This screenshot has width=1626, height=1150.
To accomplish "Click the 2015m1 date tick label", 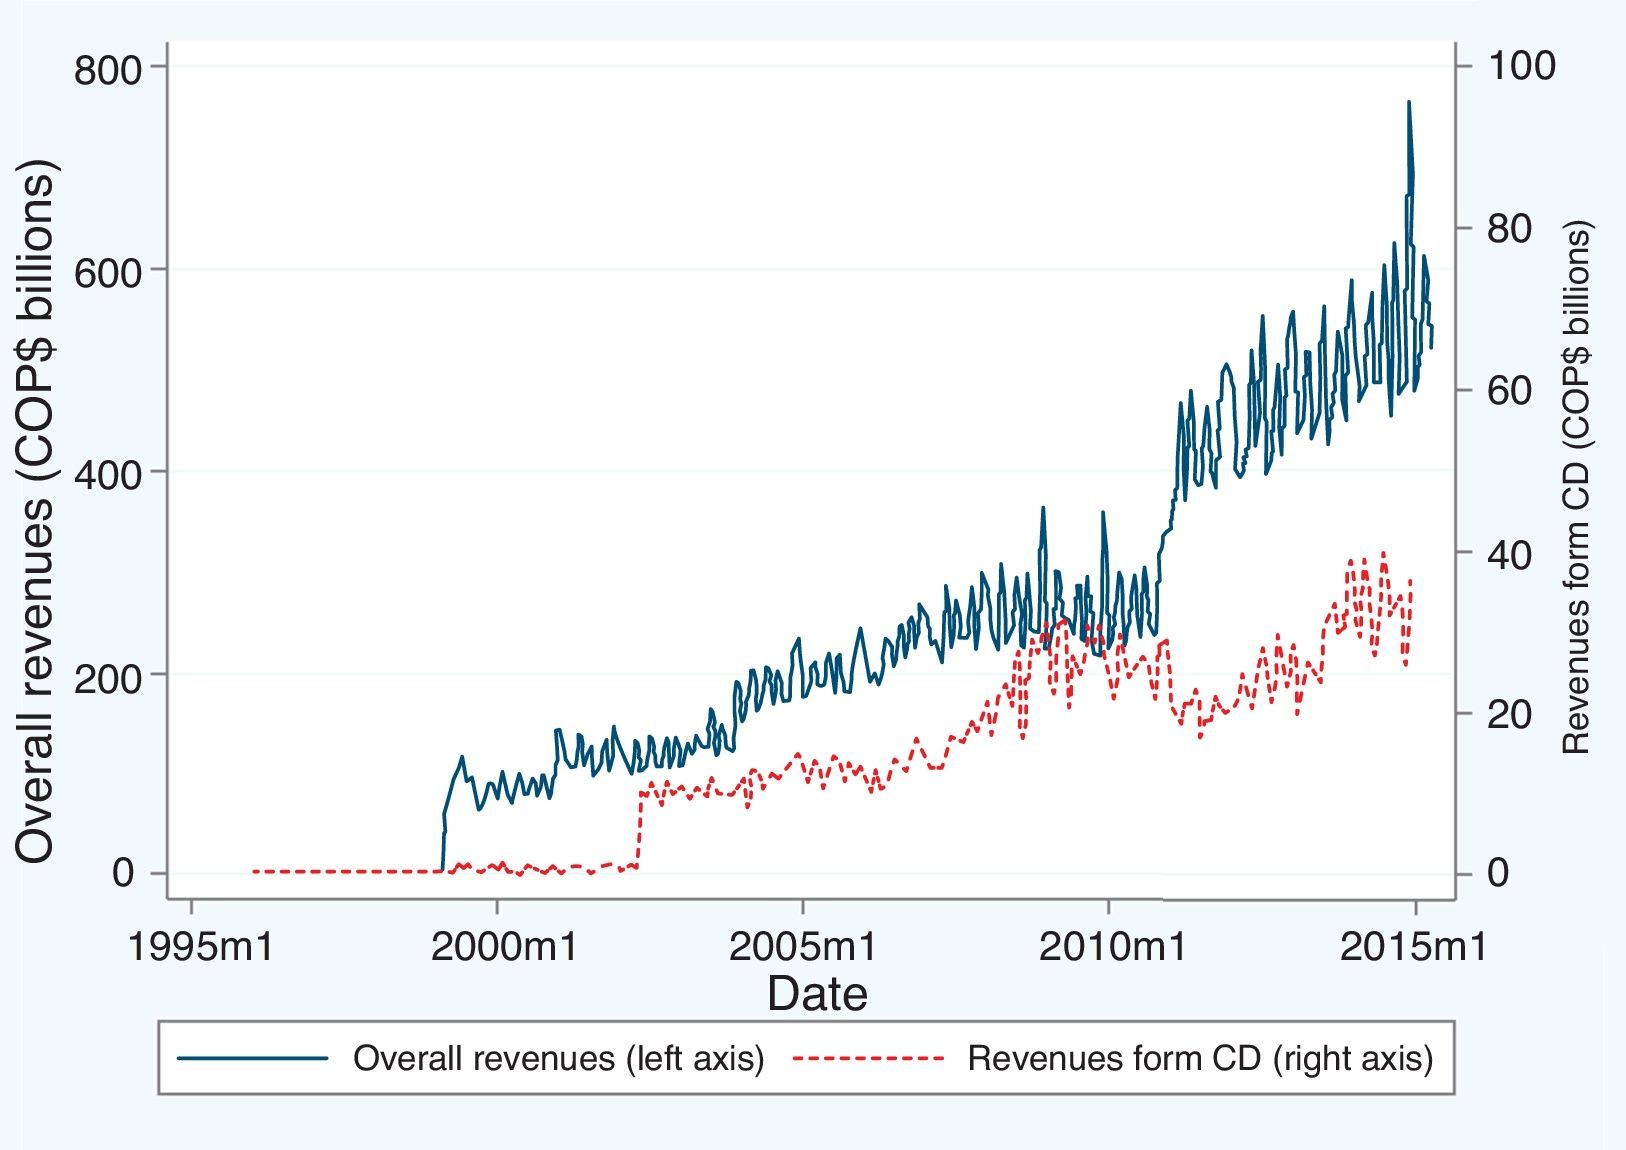I will (x=1412, y=945).
